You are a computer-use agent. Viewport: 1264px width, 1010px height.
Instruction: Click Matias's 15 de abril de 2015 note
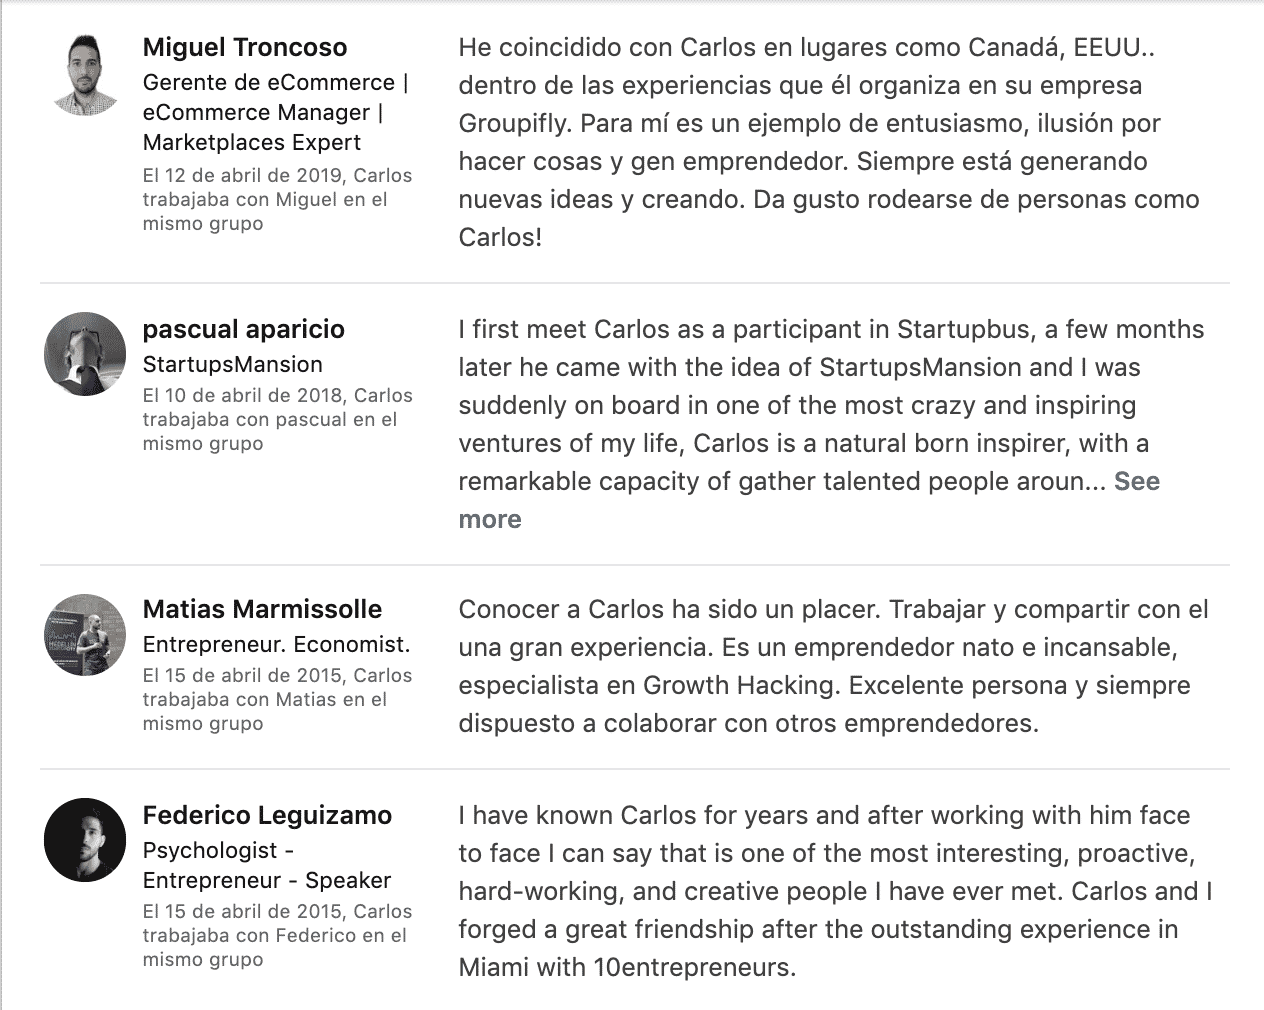coord(277,699)
